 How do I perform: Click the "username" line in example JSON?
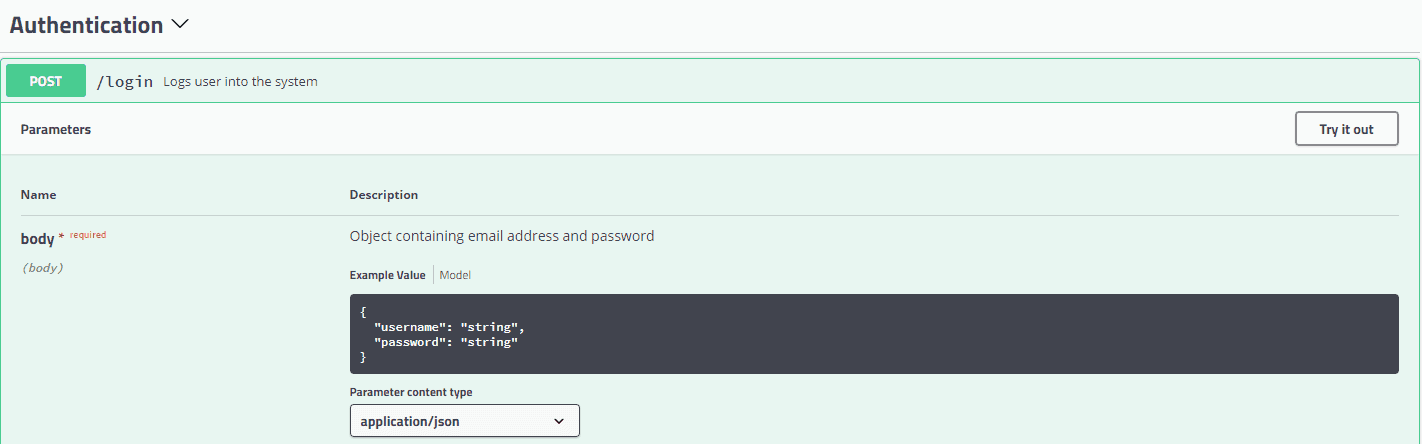point(449,327)
